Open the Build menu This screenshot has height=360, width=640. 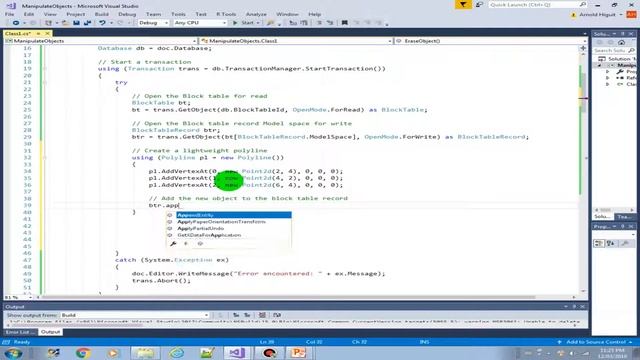(102, 14)
